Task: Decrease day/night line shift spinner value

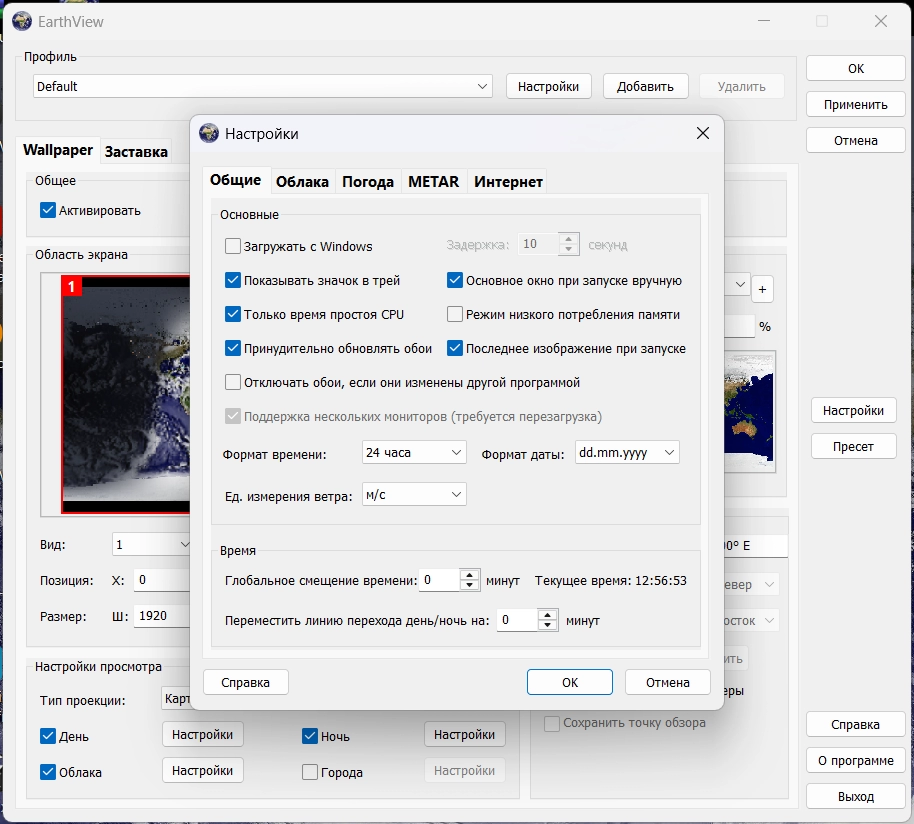Action: [x=547, y=625]
